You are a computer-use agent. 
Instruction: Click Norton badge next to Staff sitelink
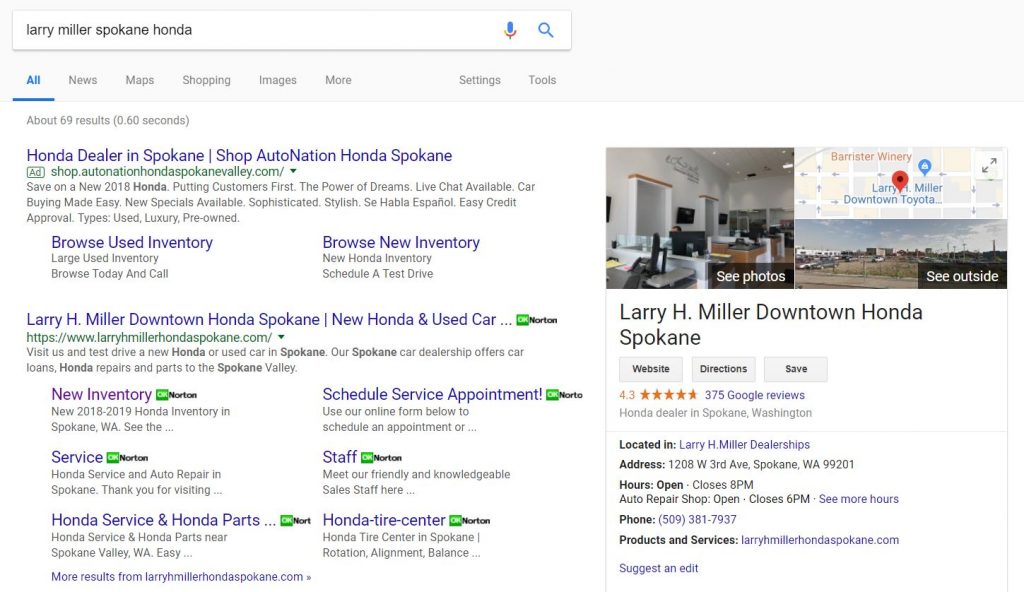tap(381, 457)
